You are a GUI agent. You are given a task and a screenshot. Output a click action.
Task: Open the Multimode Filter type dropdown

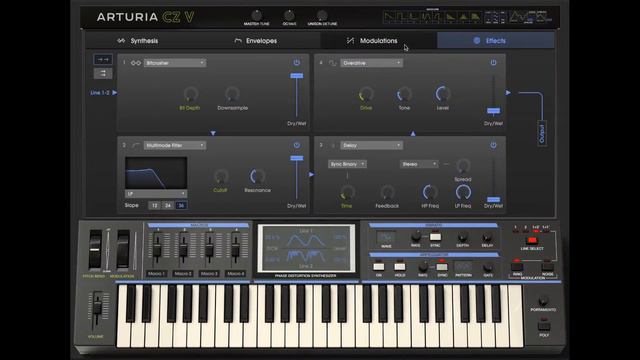click(175, 145)
